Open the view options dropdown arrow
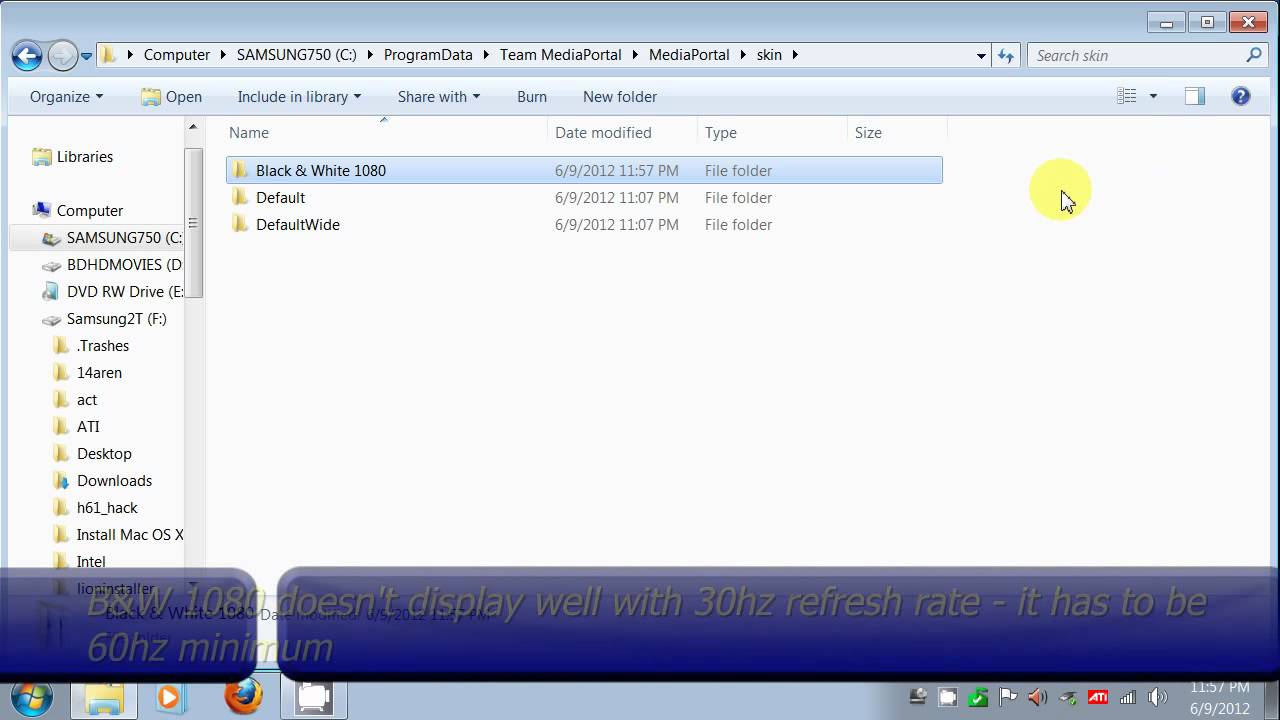Viewport: 1280px width, 720px height. 1153,96
